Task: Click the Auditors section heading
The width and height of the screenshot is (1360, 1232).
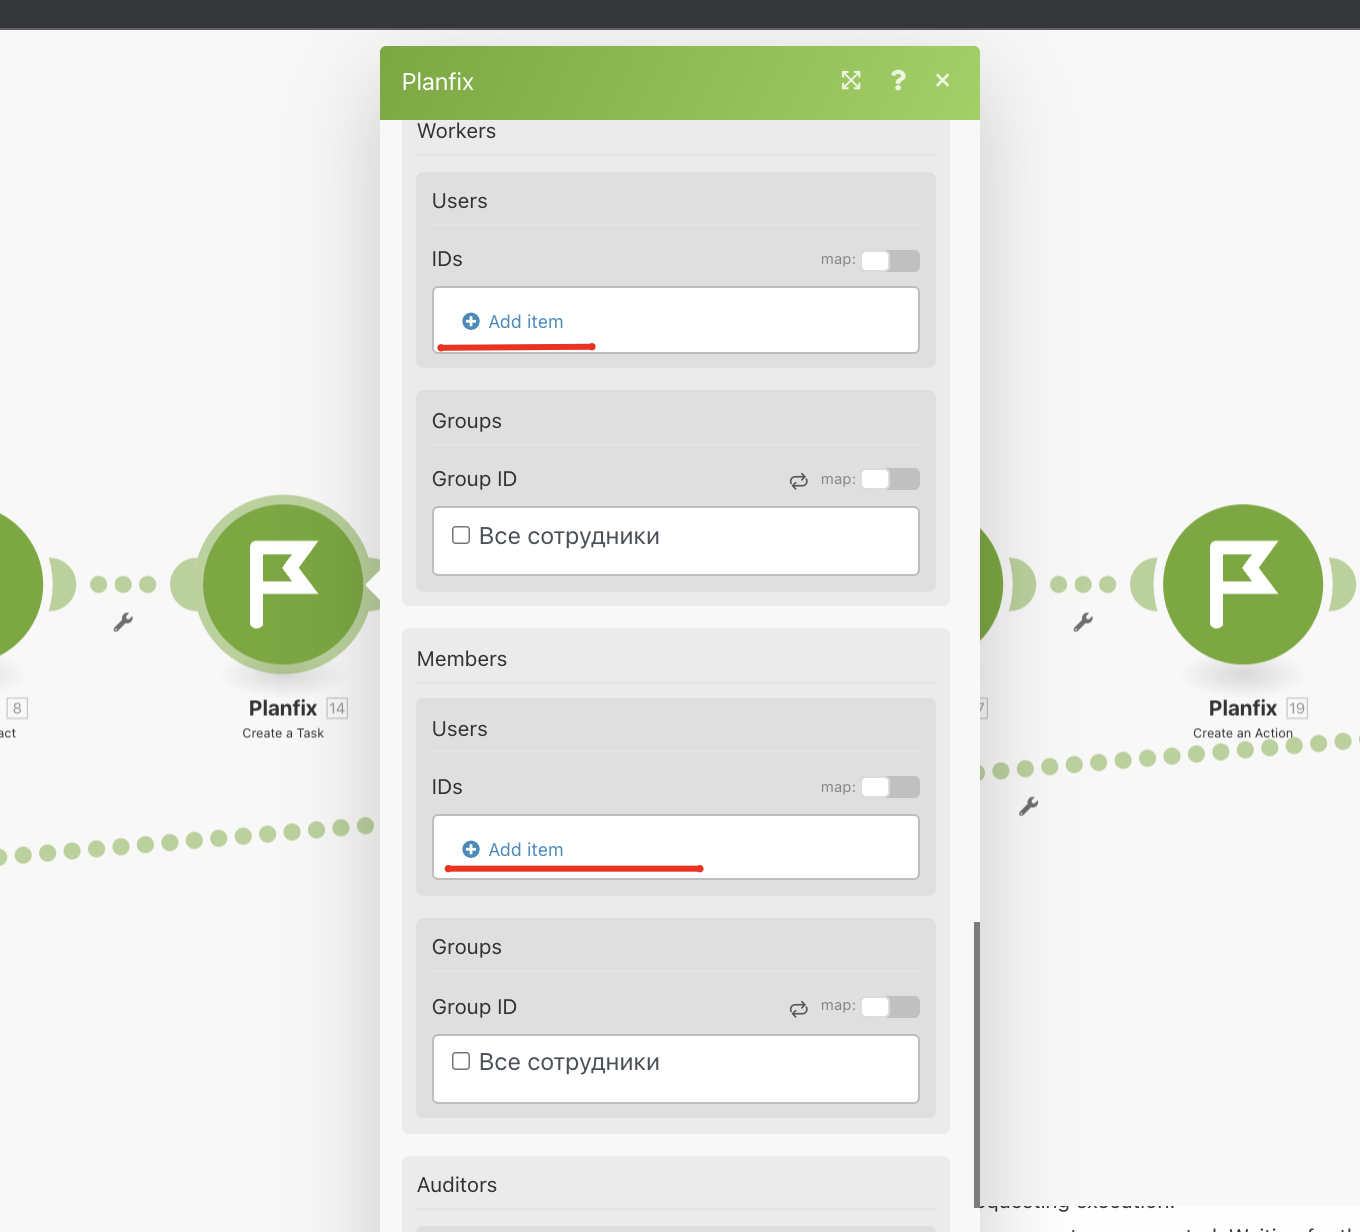Action: 457,1185
